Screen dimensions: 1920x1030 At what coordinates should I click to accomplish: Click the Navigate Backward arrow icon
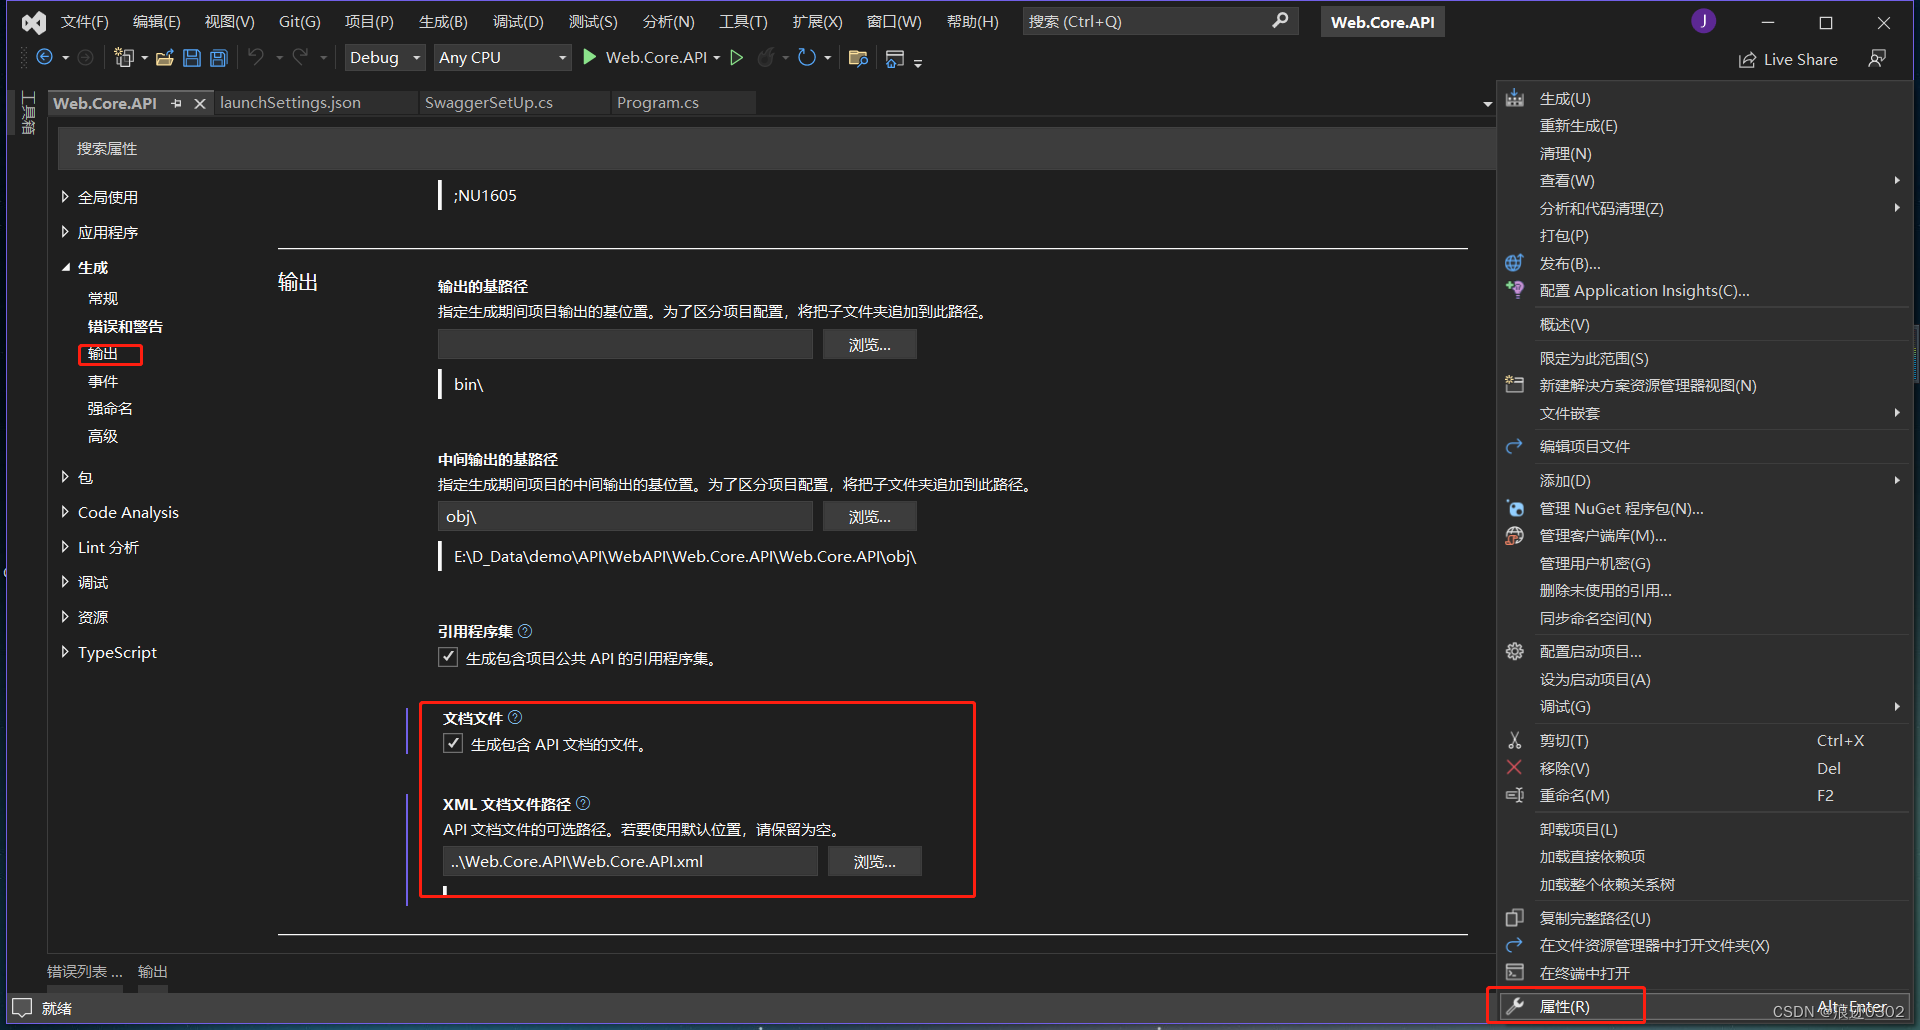tap(46, 57)
